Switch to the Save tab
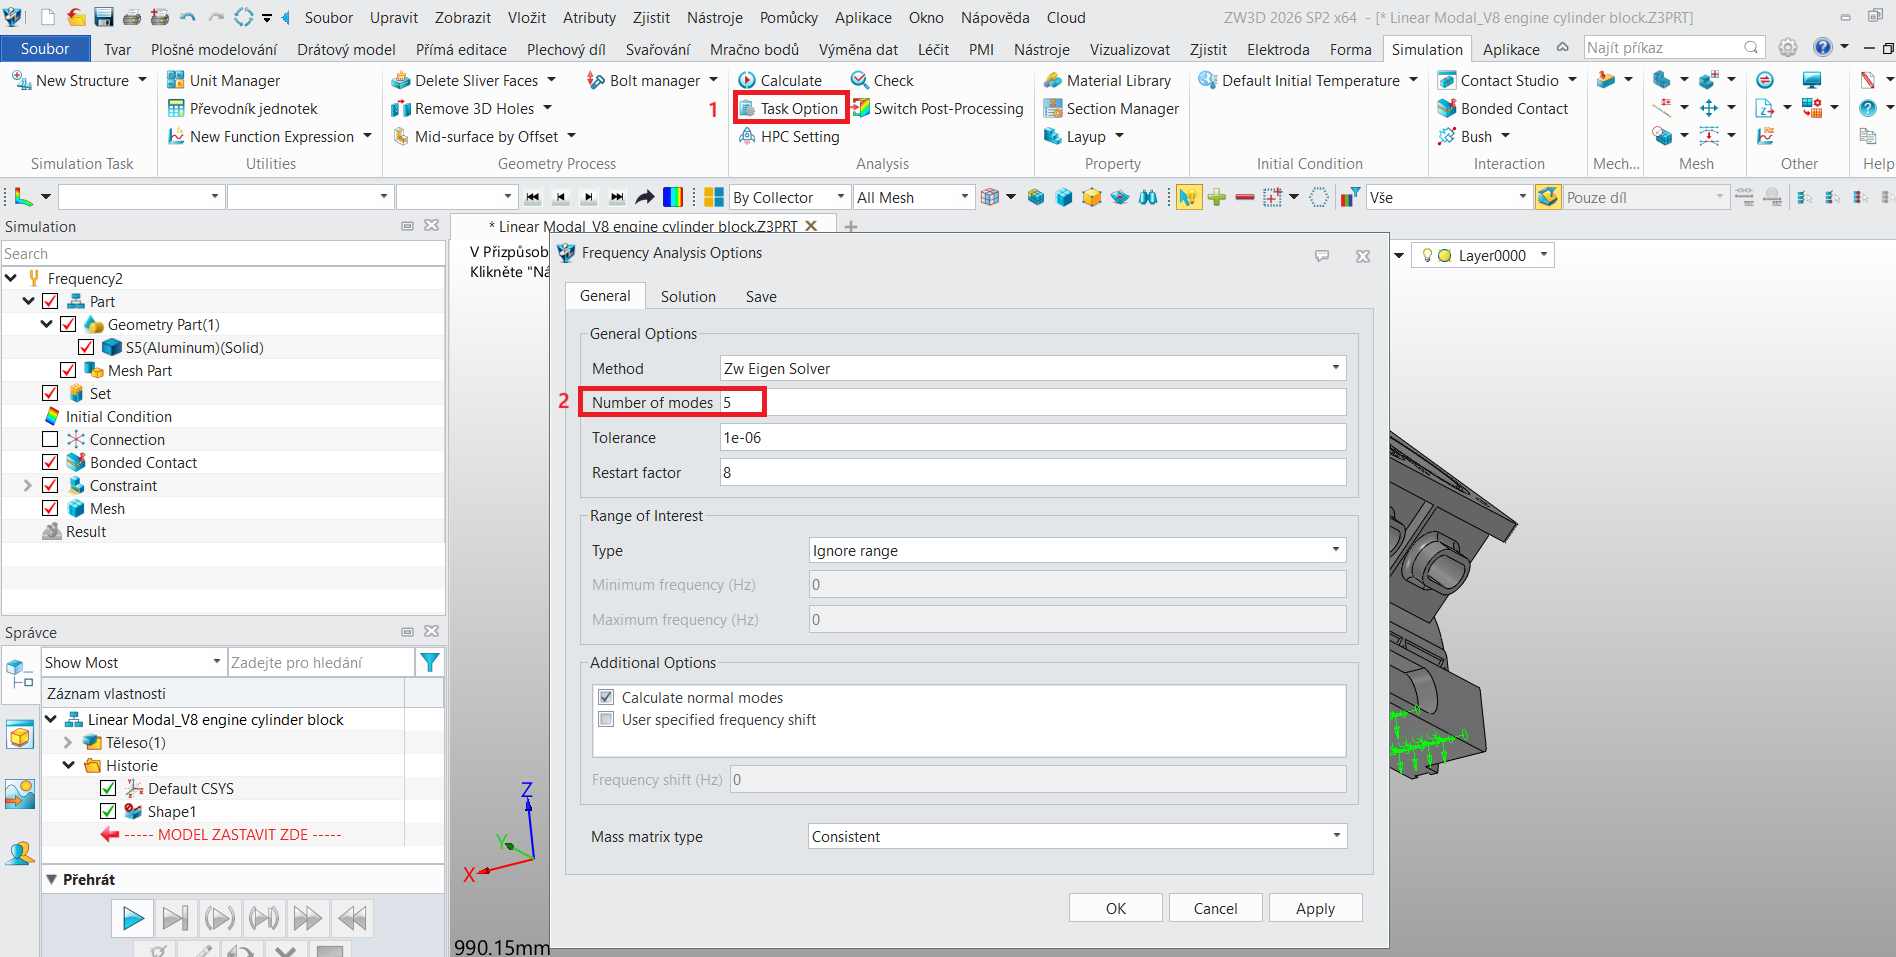The width and height of the screenshot is (1896, 957). click(761, 296)
